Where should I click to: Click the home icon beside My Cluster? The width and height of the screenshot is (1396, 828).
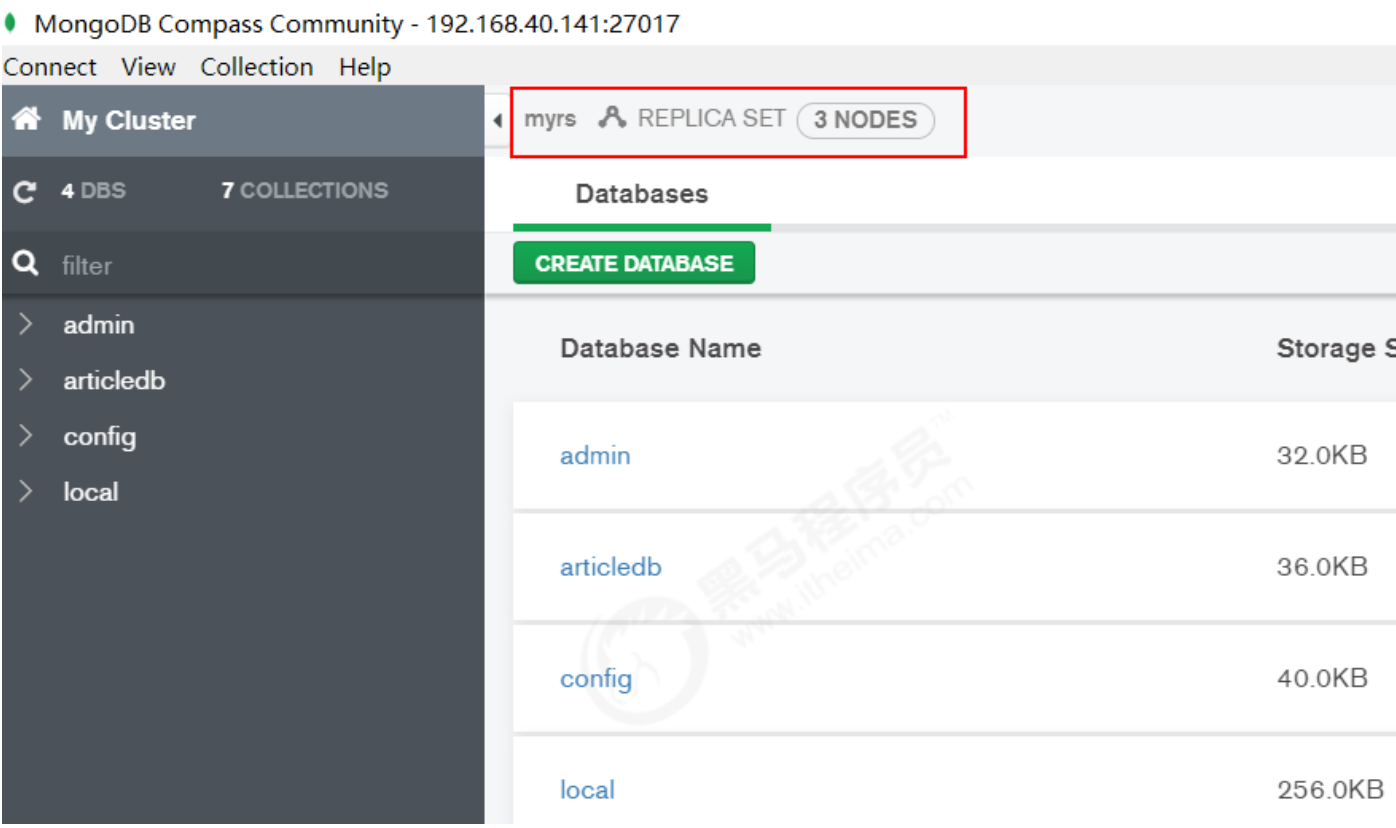[x=26, y=120]
